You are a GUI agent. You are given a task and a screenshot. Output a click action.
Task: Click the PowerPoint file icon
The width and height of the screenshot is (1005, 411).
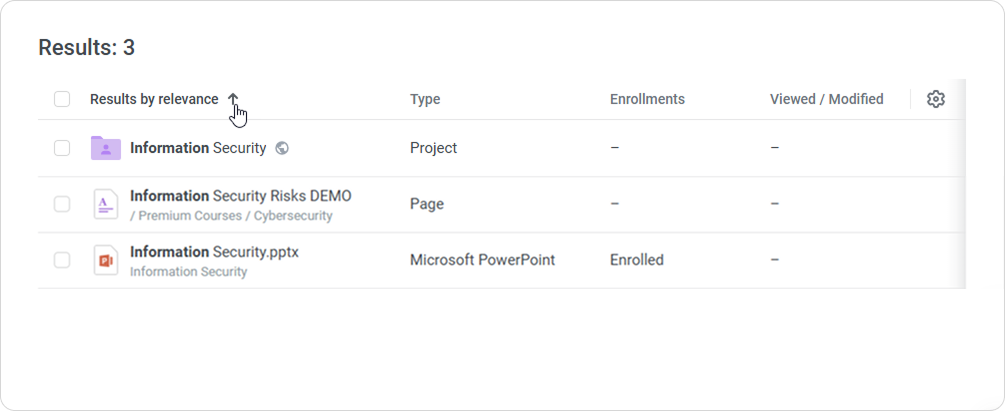click(105, 260)
